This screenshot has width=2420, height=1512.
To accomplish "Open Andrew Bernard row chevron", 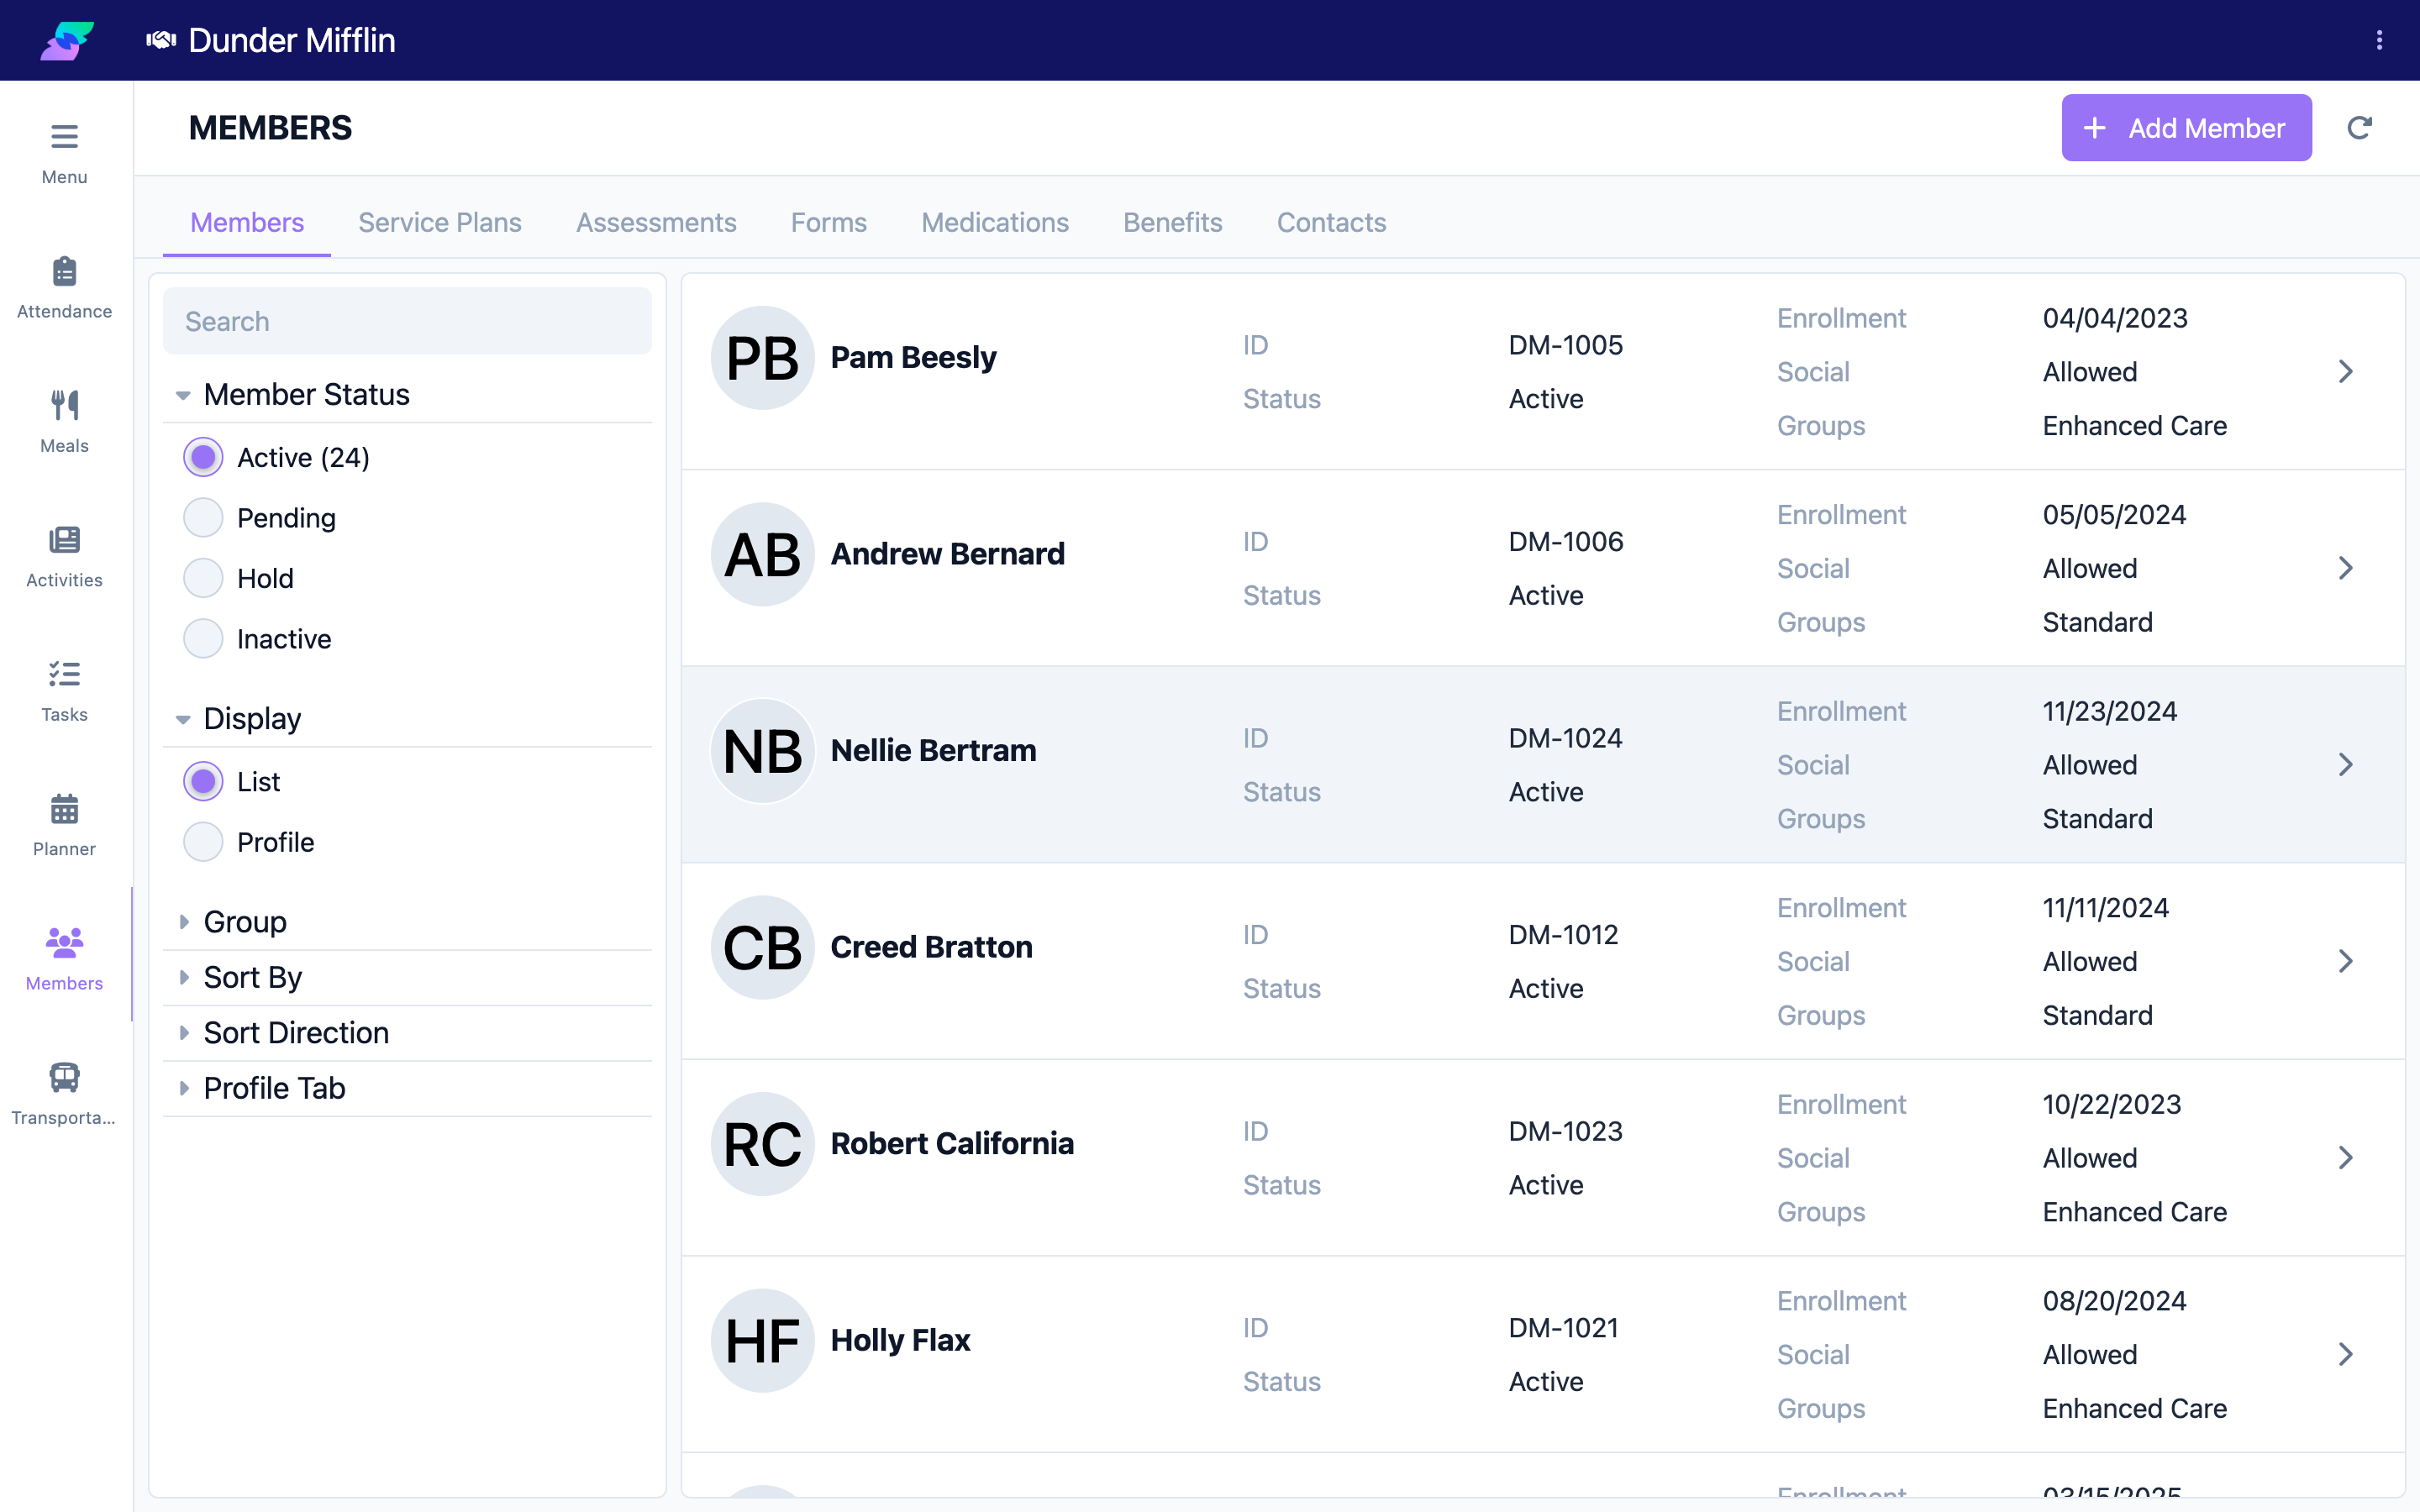I will click(x=2346, y=568).
